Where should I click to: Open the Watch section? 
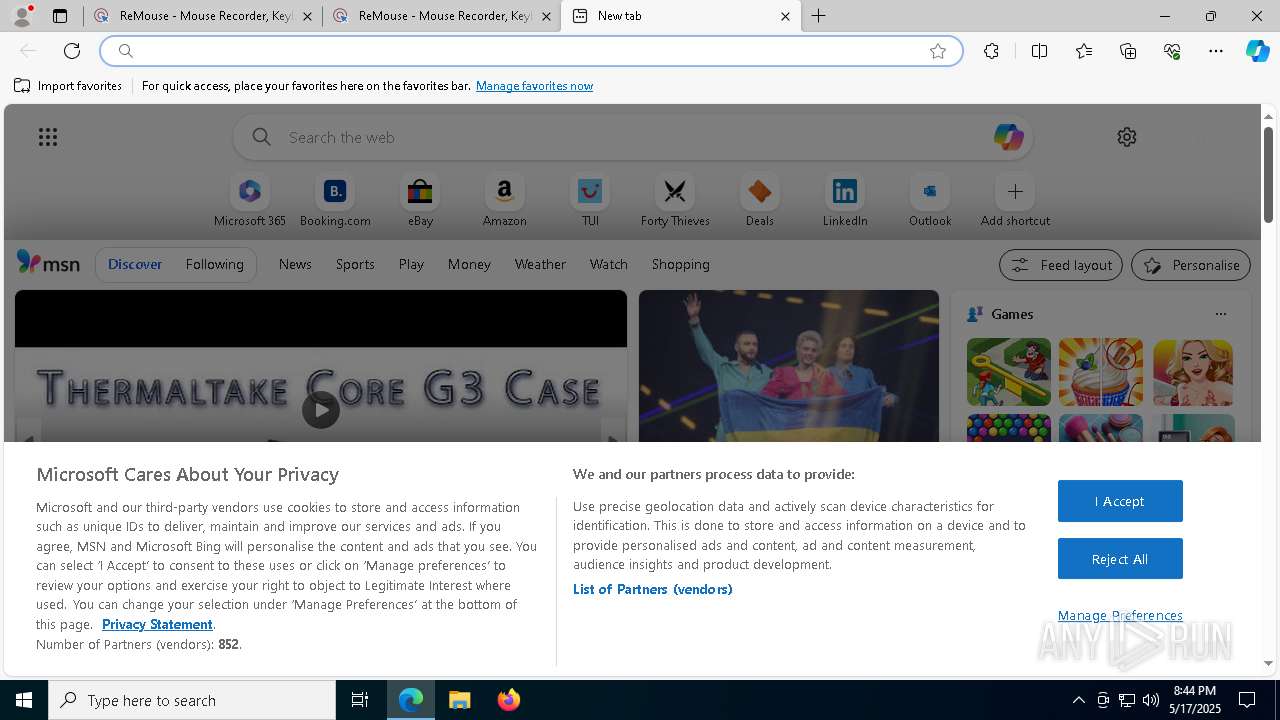(x=609, y=264)
